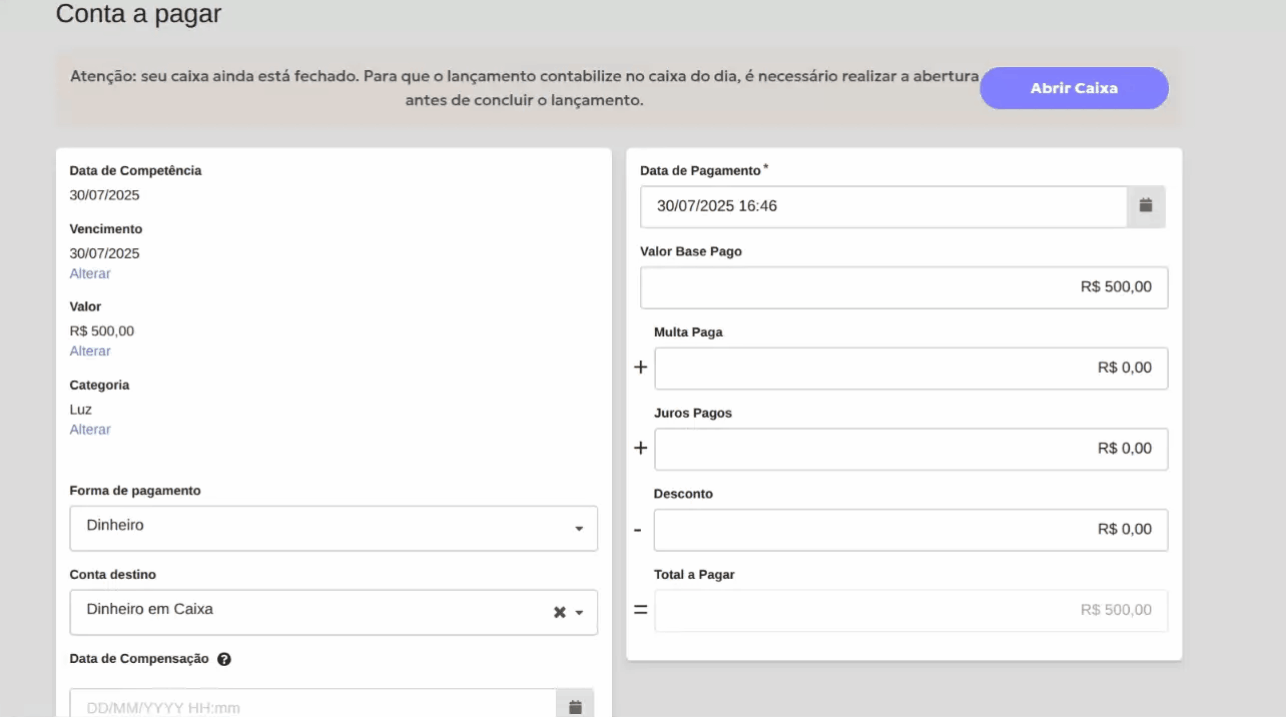Click into the Multa Paga field
Screen dimensions: 1286x717
click(x=910, y=368)
